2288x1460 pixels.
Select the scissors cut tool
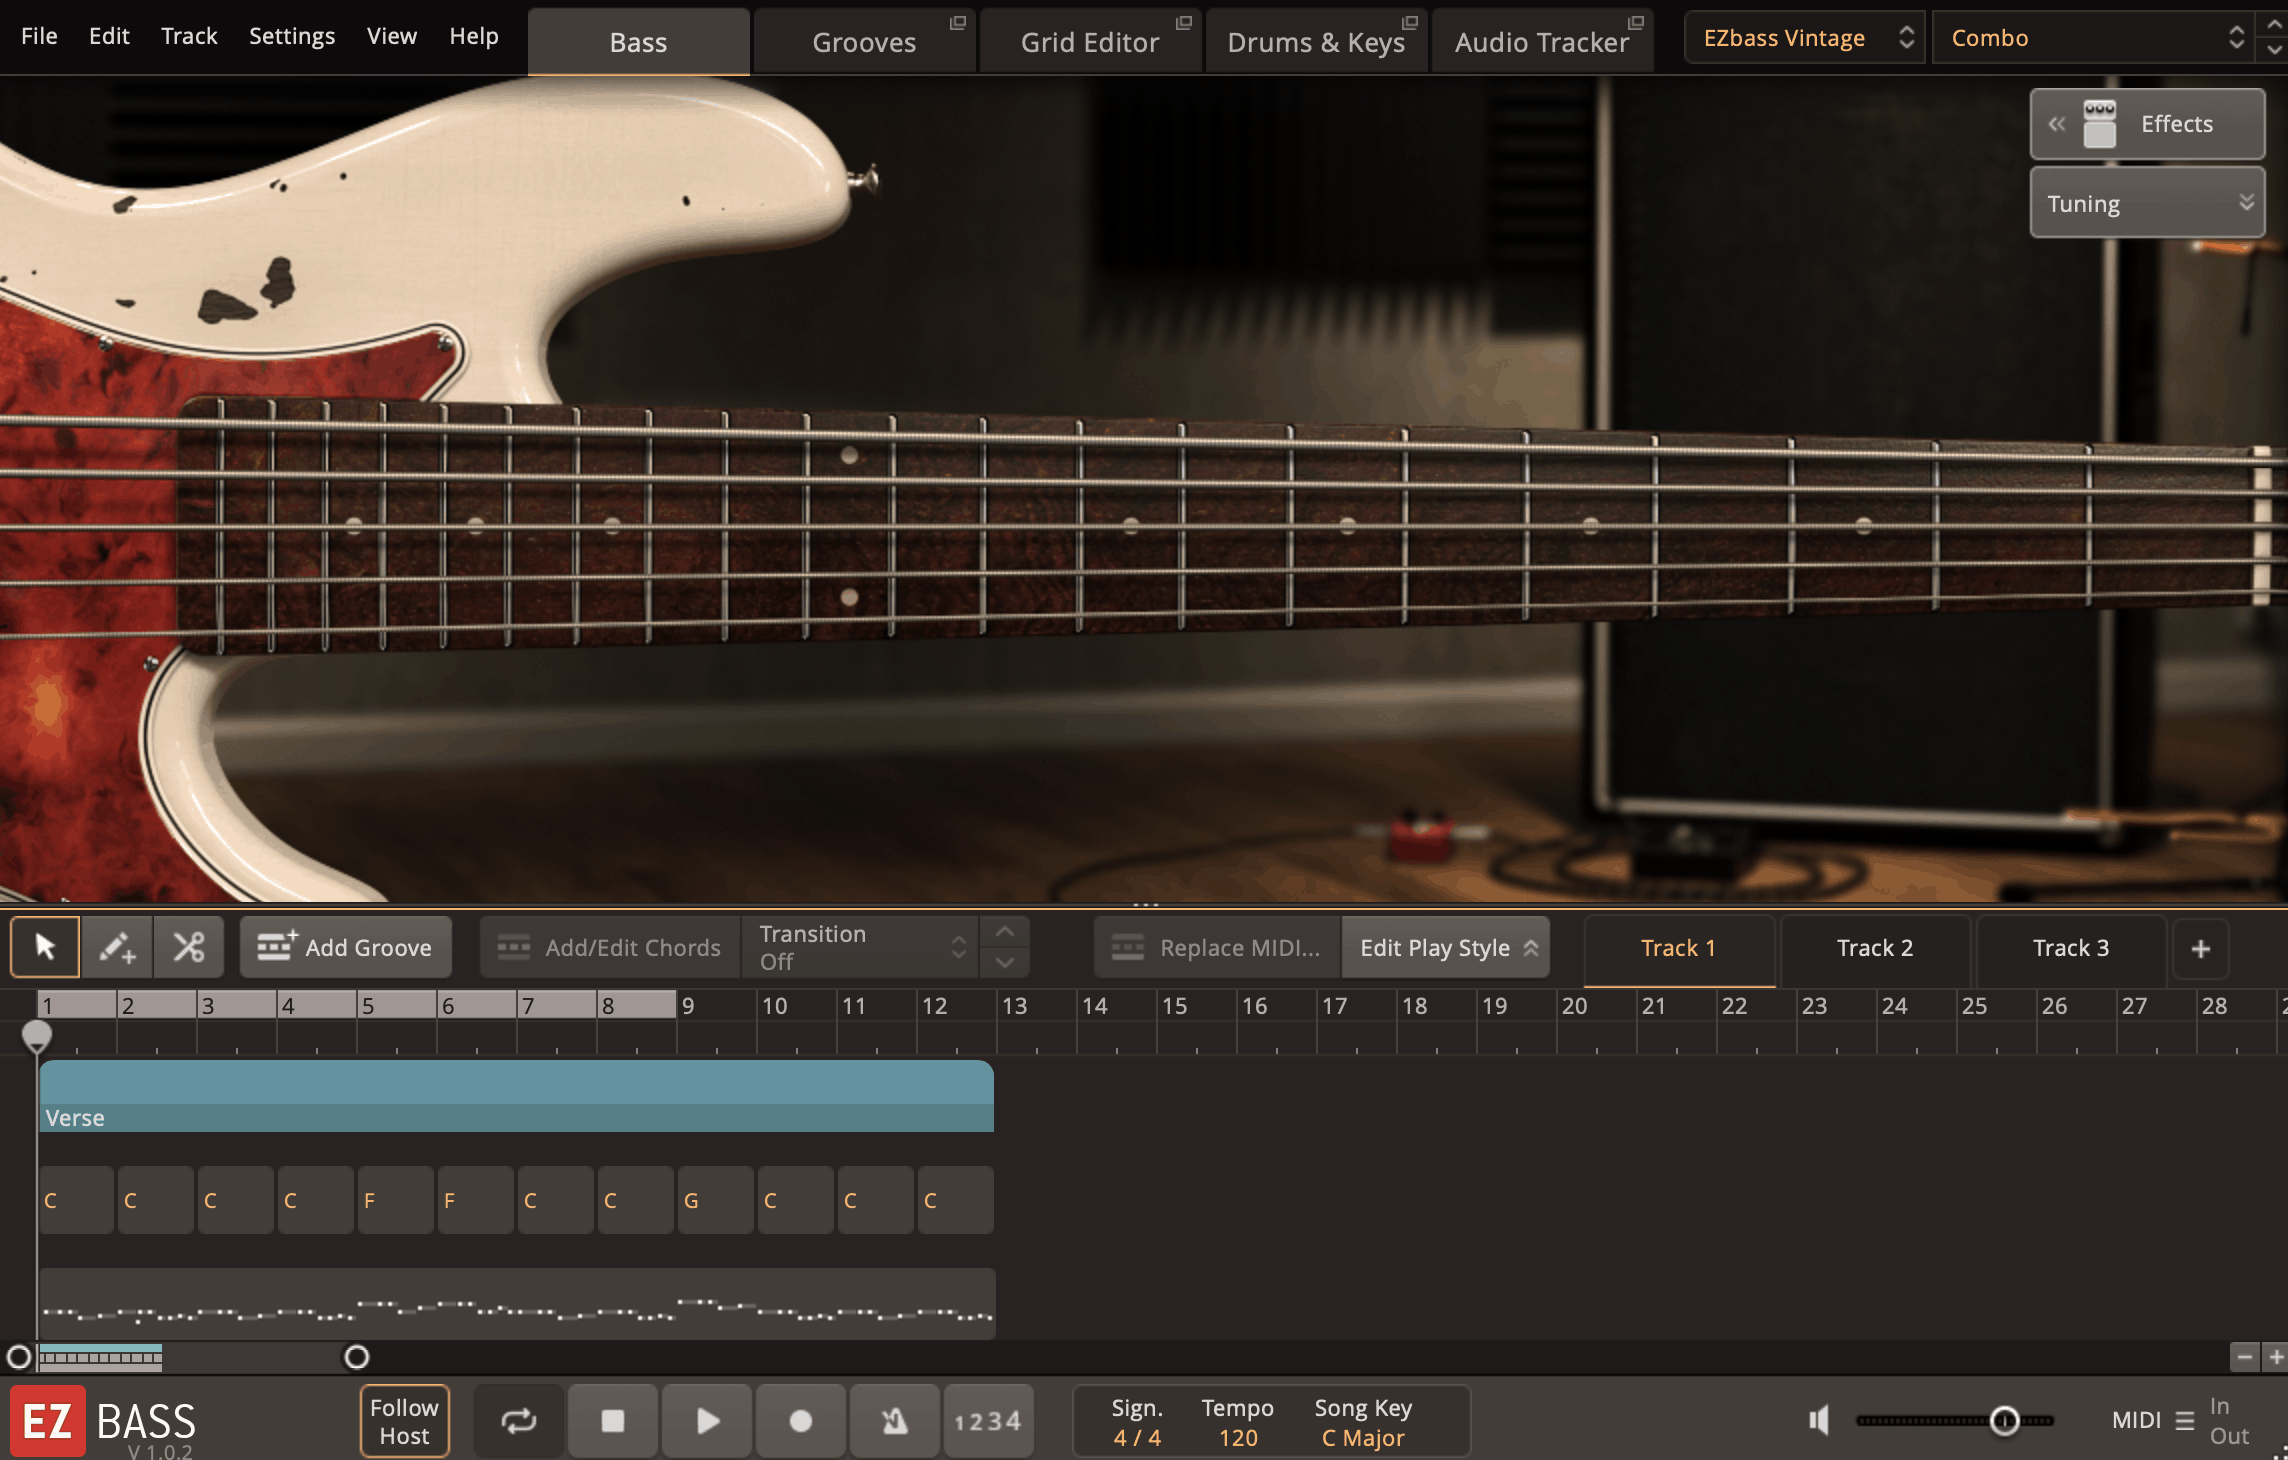pyautogui.click(x=188, y=947)
